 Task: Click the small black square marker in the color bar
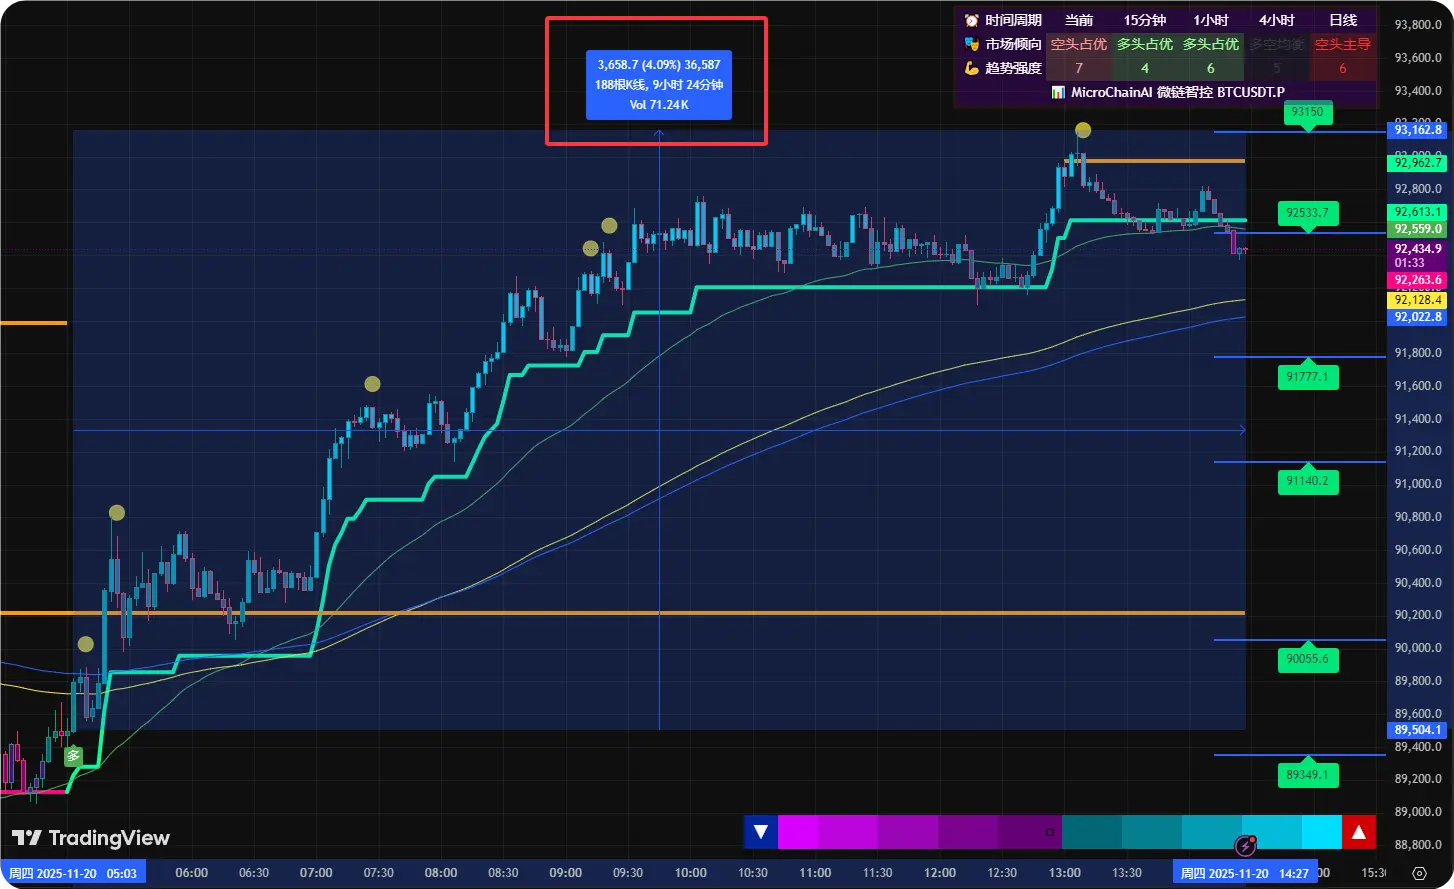tap(1050, 832)
